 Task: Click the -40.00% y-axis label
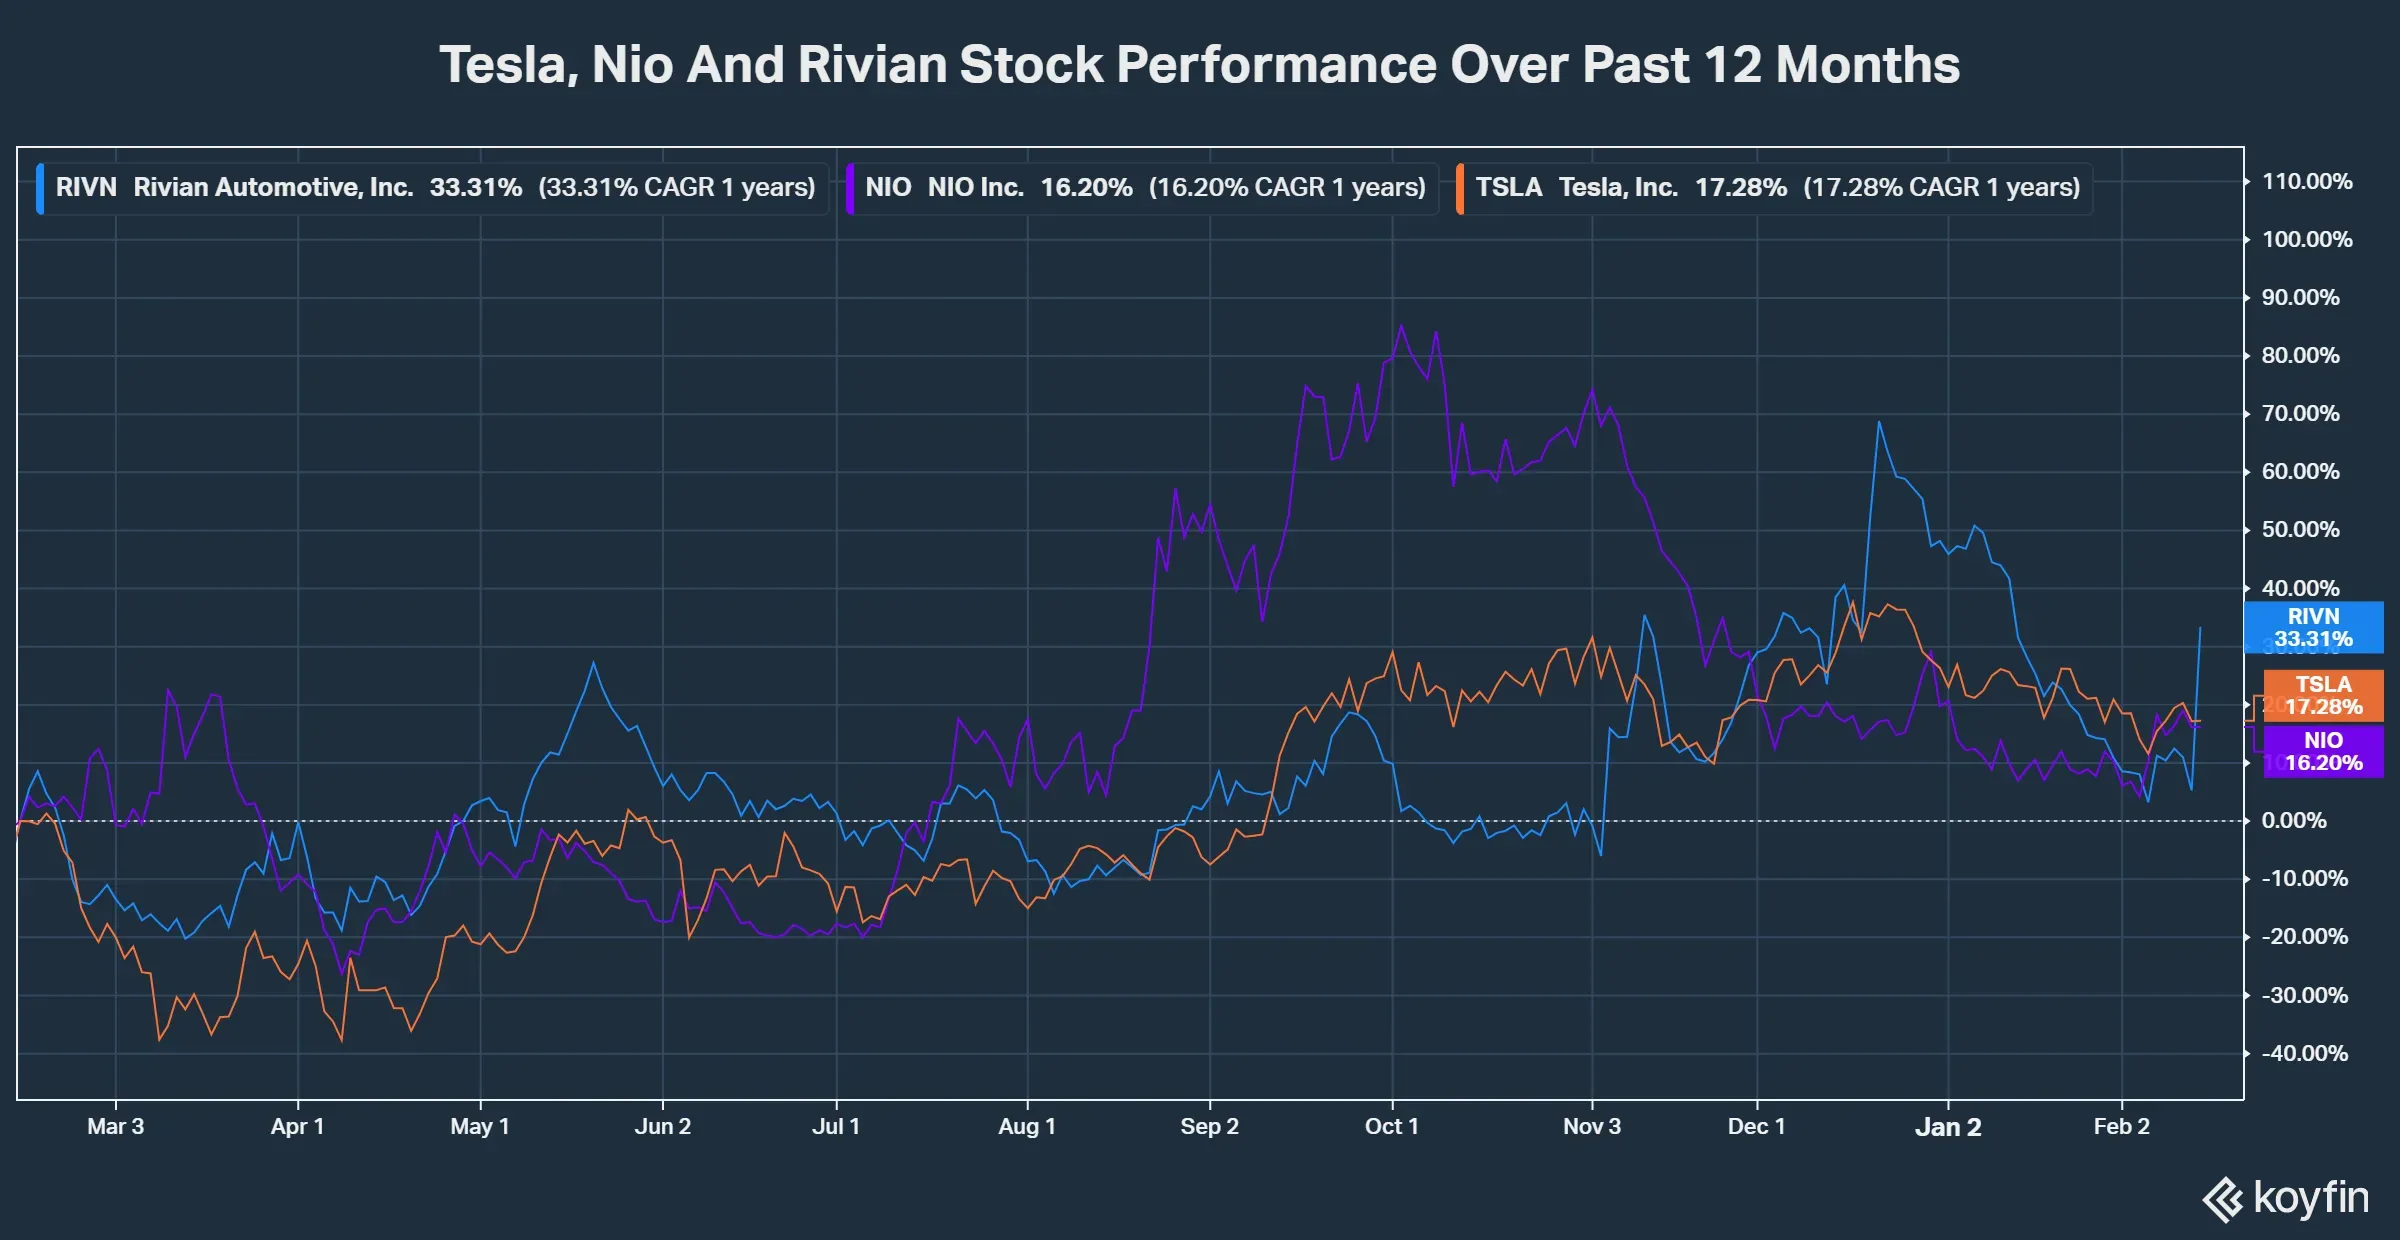(2304, 1053)
